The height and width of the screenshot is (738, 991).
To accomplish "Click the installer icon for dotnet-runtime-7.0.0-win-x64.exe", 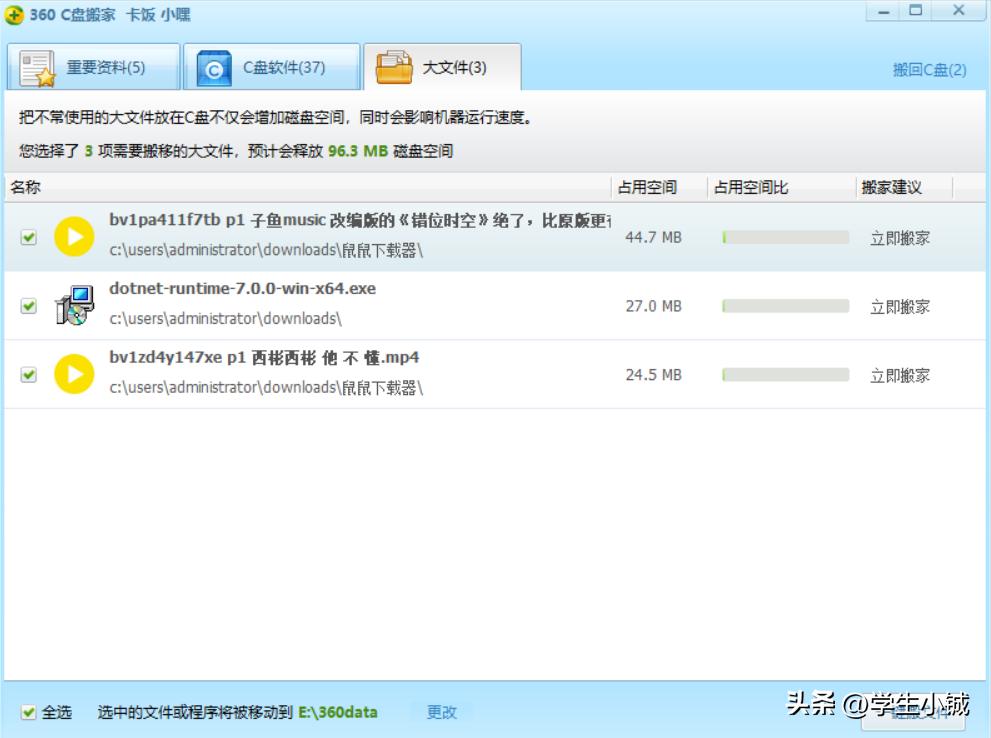I will click(x=73, y=306).
